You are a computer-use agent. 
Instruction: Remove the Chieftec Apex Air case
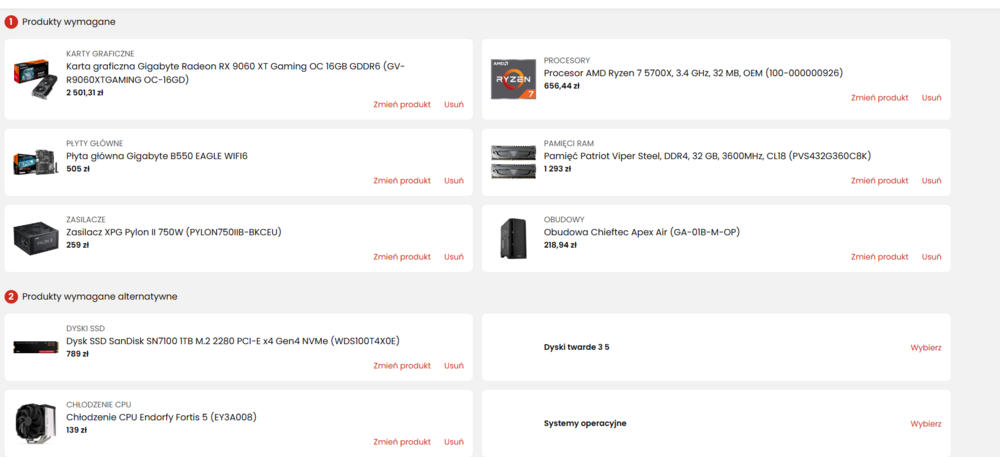coord(931,257)
